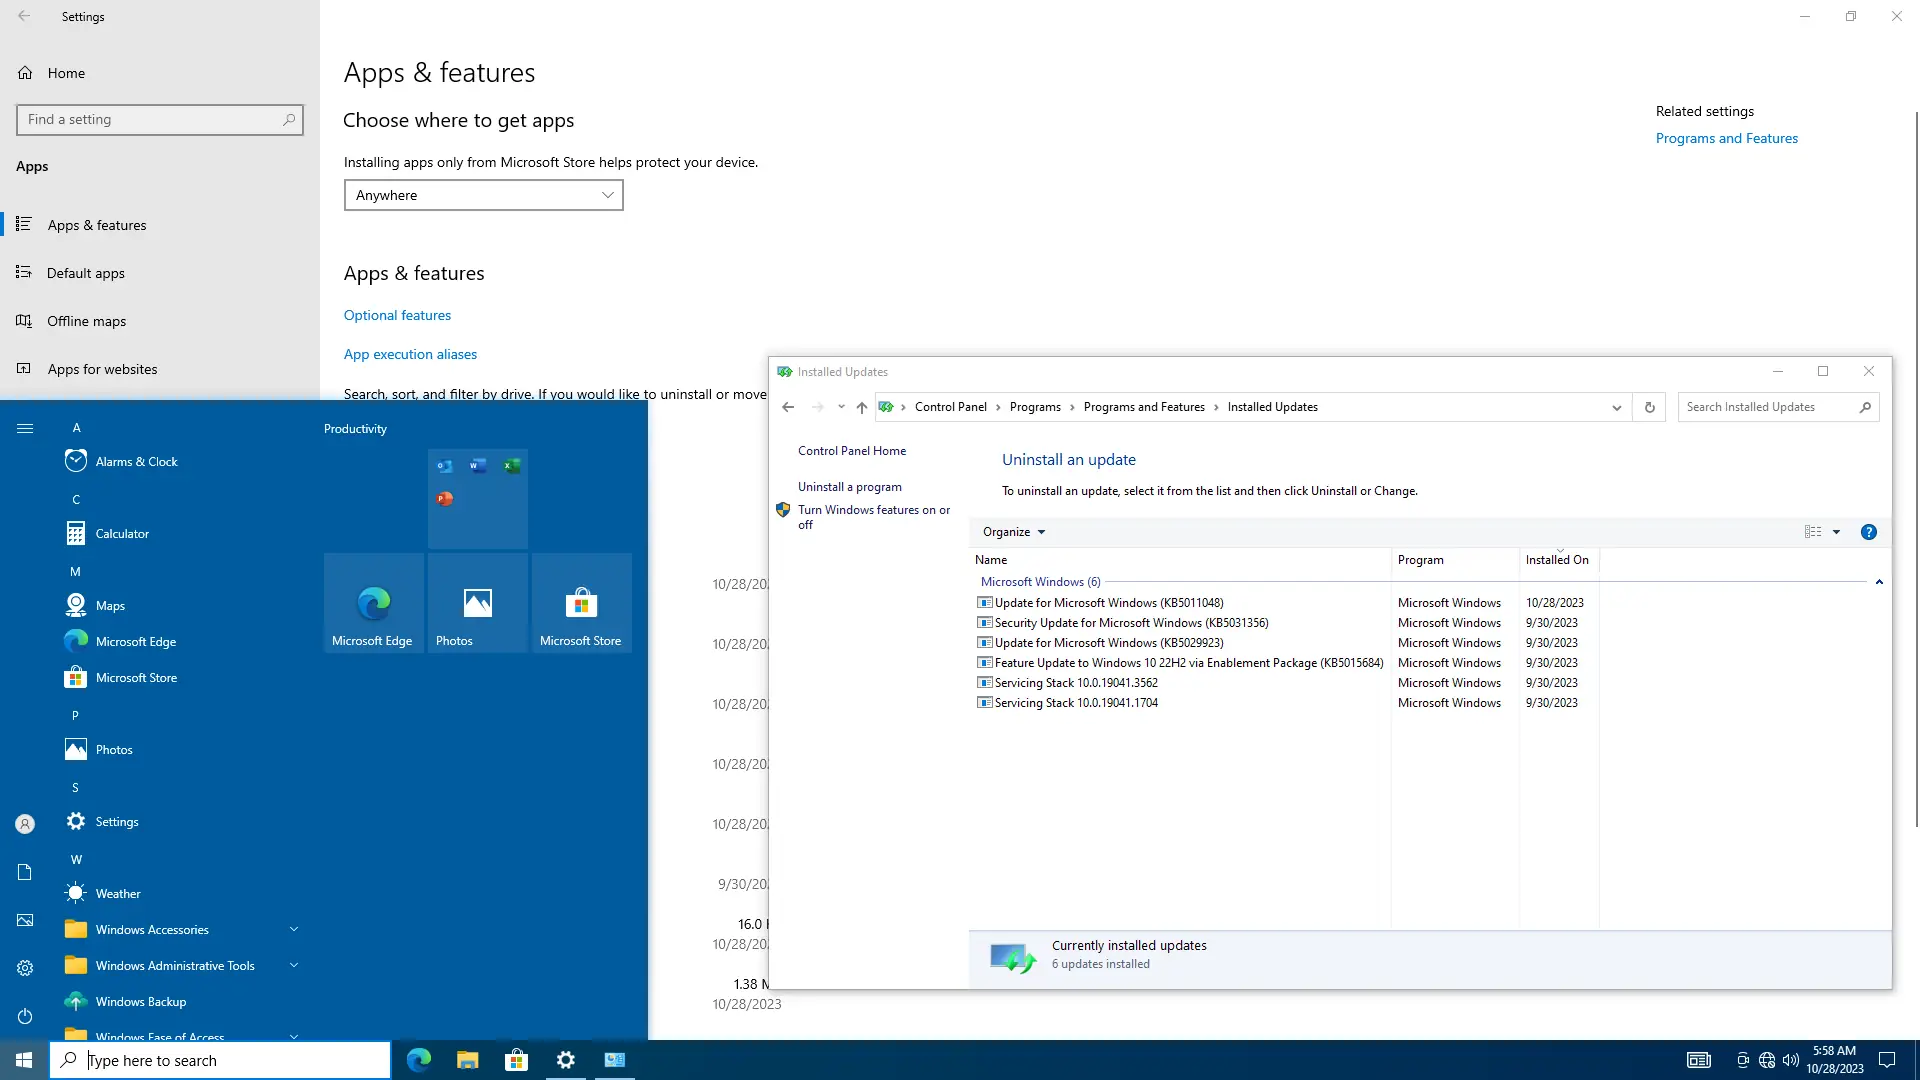This screenshot has width=1920, height=1080.
Task: Click the refresh icon in Installed Updates
Action: (1649, 407)
